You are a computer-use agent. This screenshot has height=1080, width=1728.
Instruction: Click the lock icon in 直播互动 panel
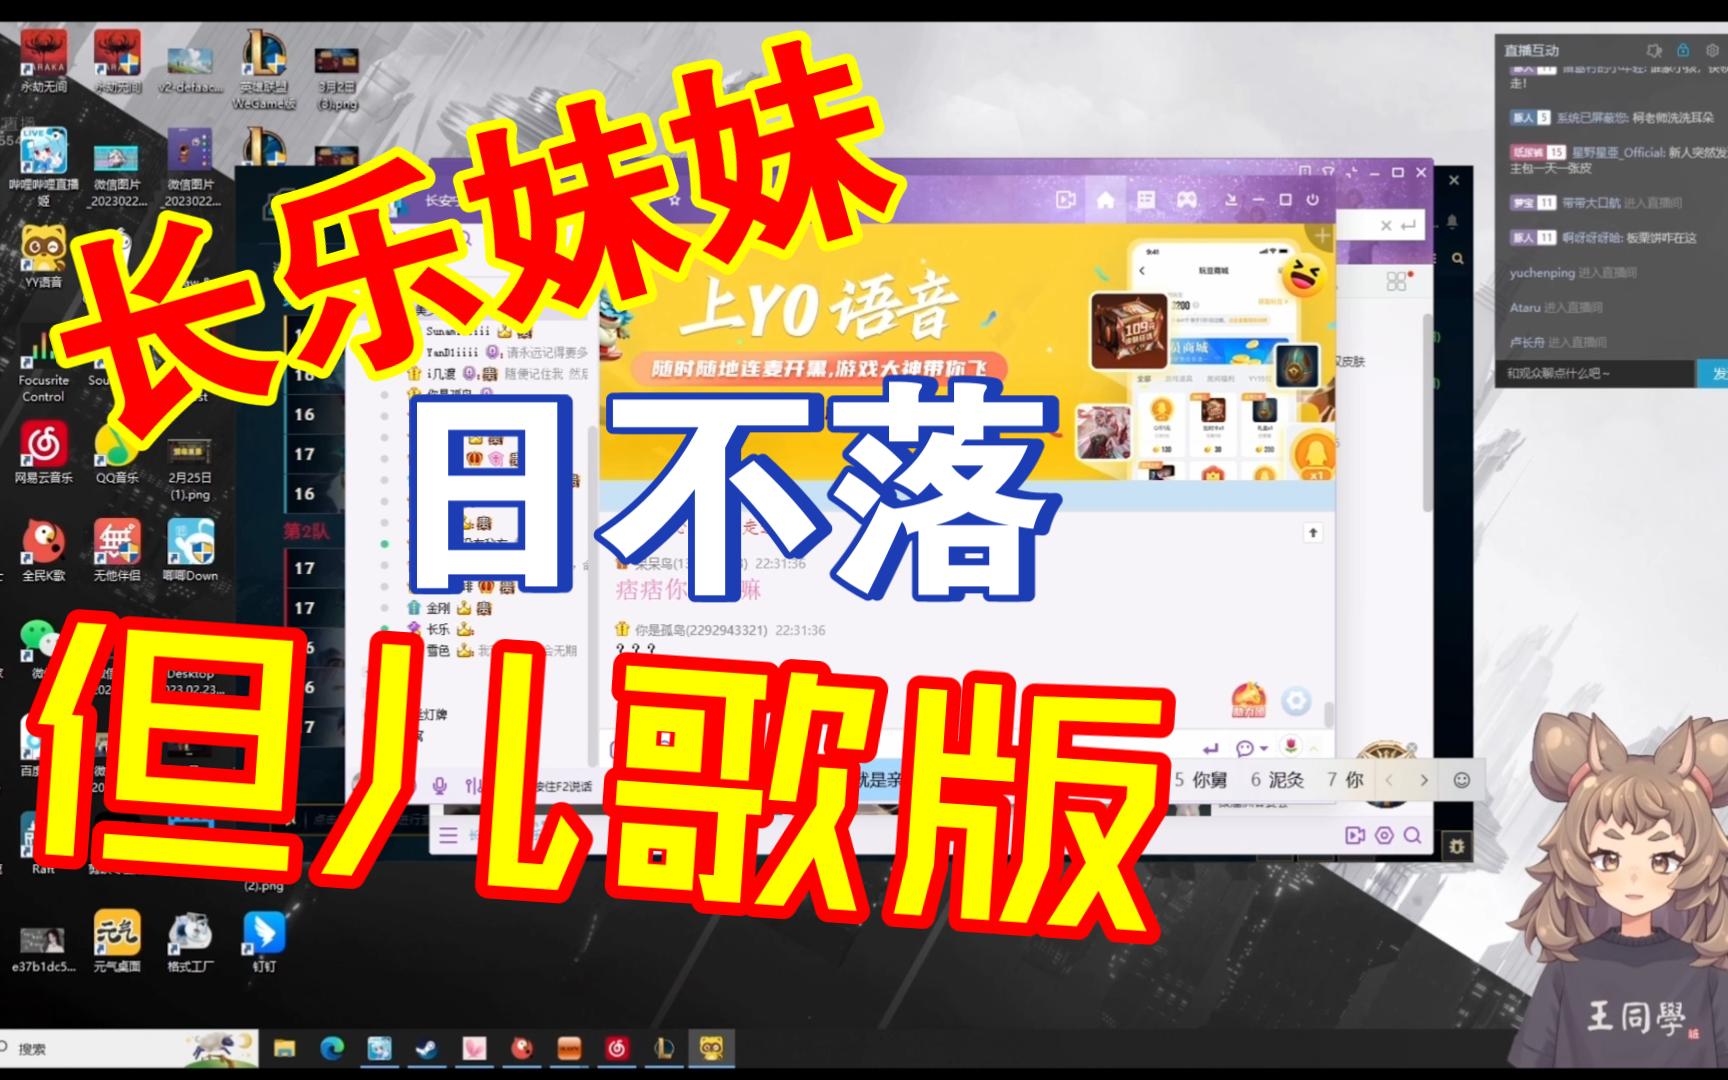point(1683,50)
